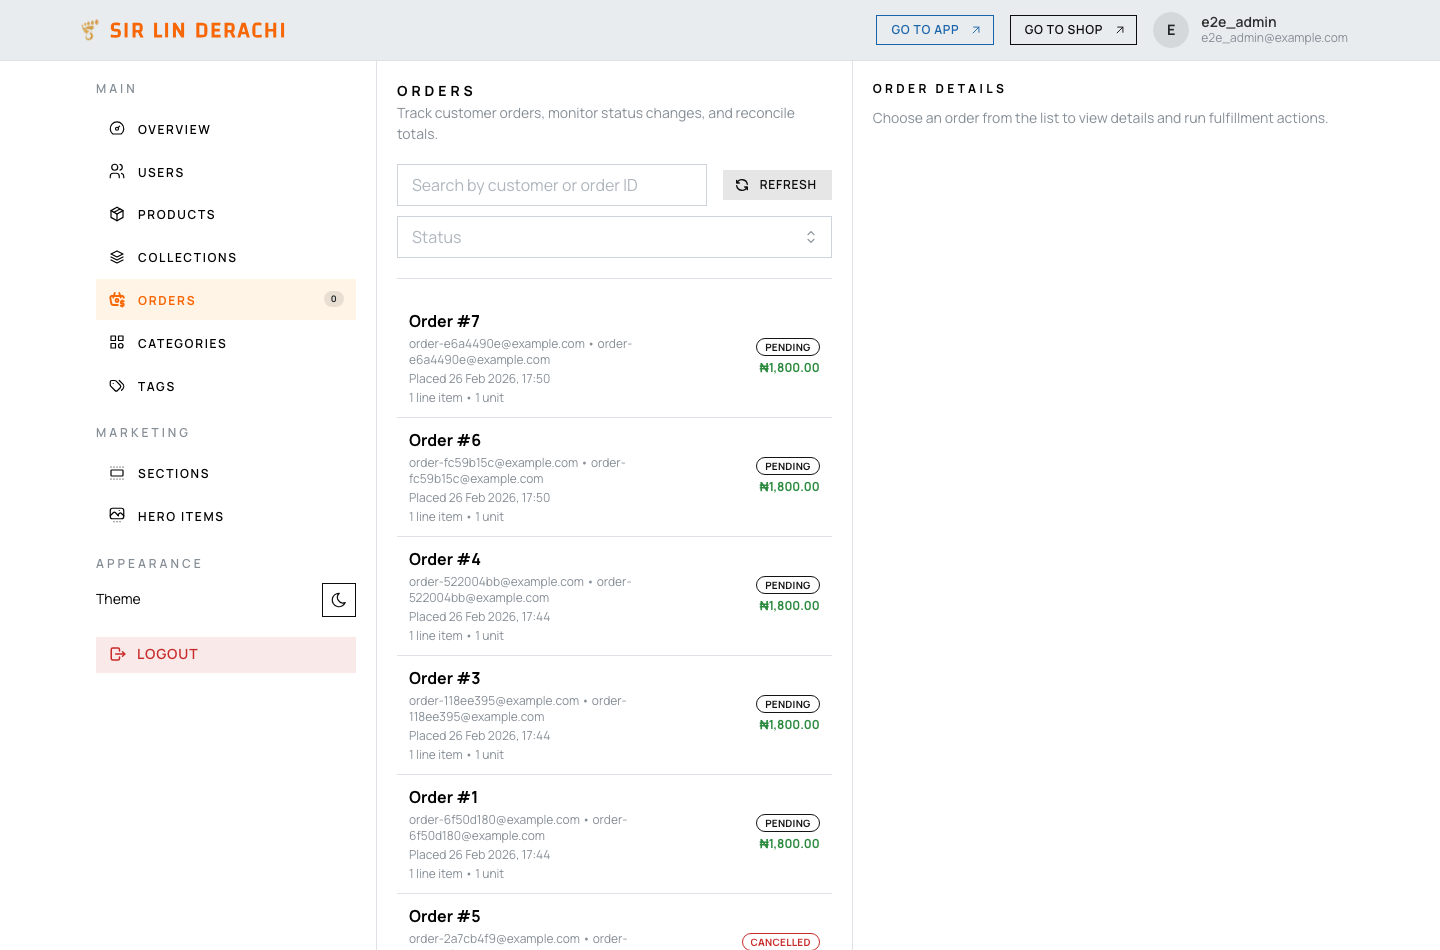Open Order #7 from the list

pyautogui.click(x=614, y=358)
